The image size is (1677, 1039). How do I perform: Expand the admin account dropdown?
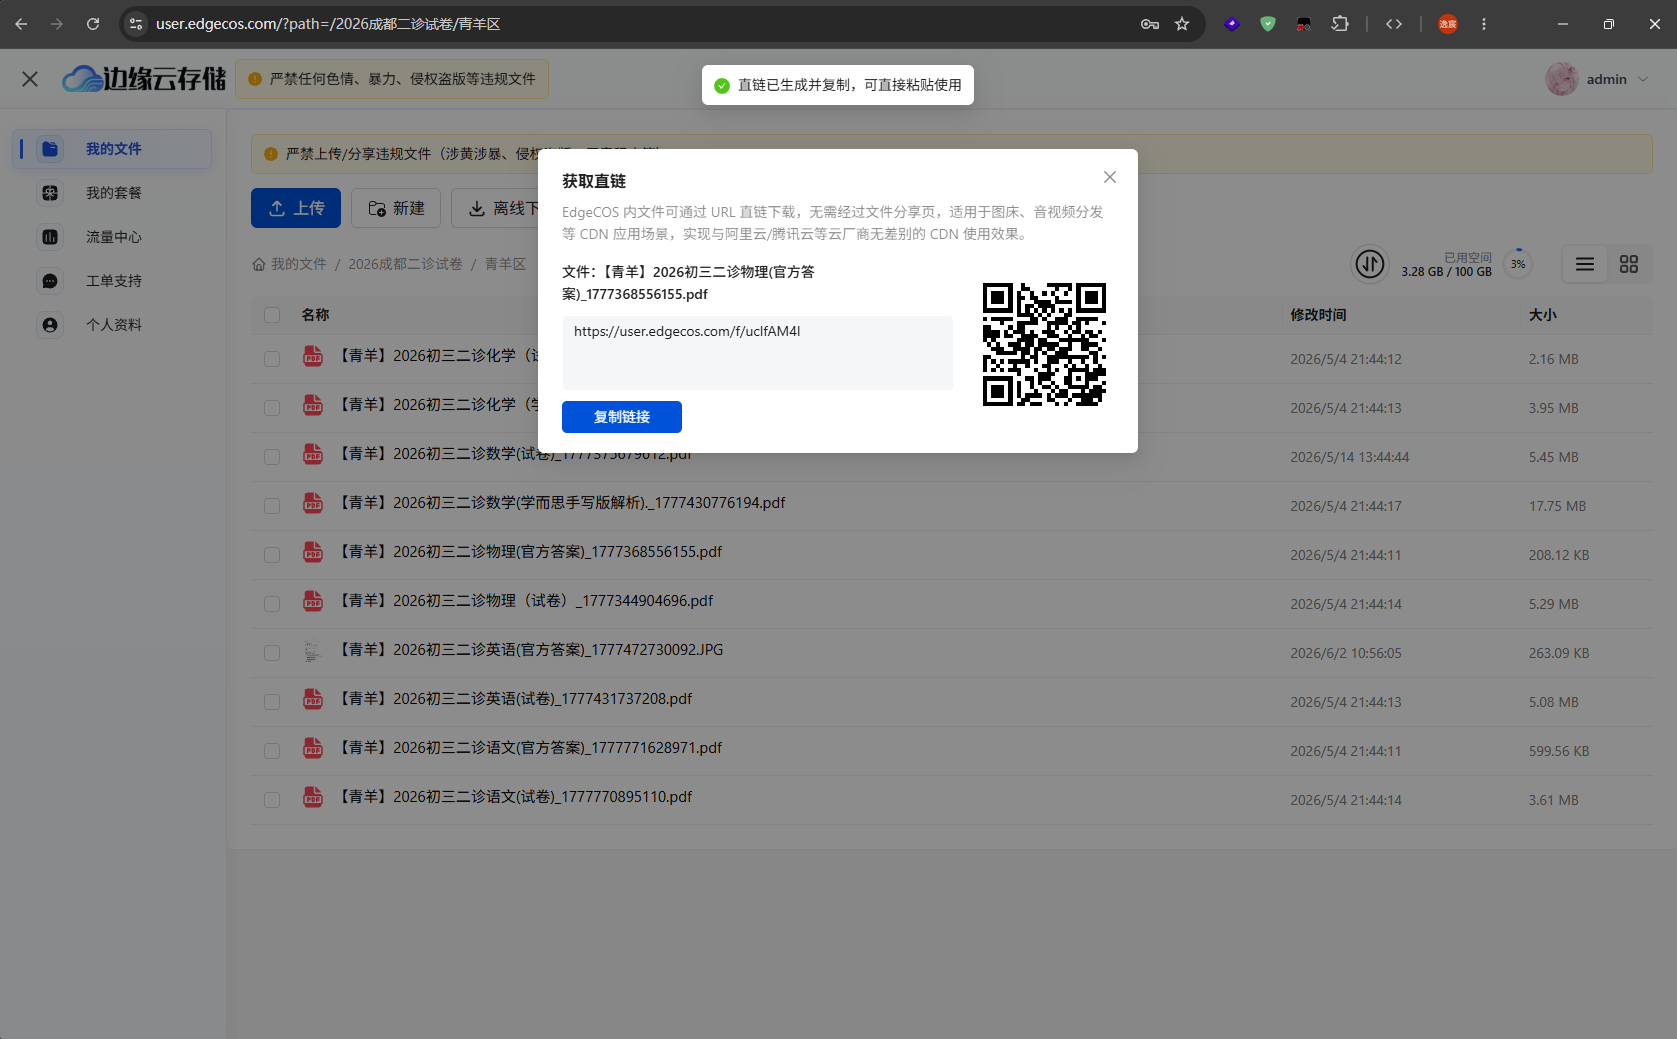(x=1598, y=79)
